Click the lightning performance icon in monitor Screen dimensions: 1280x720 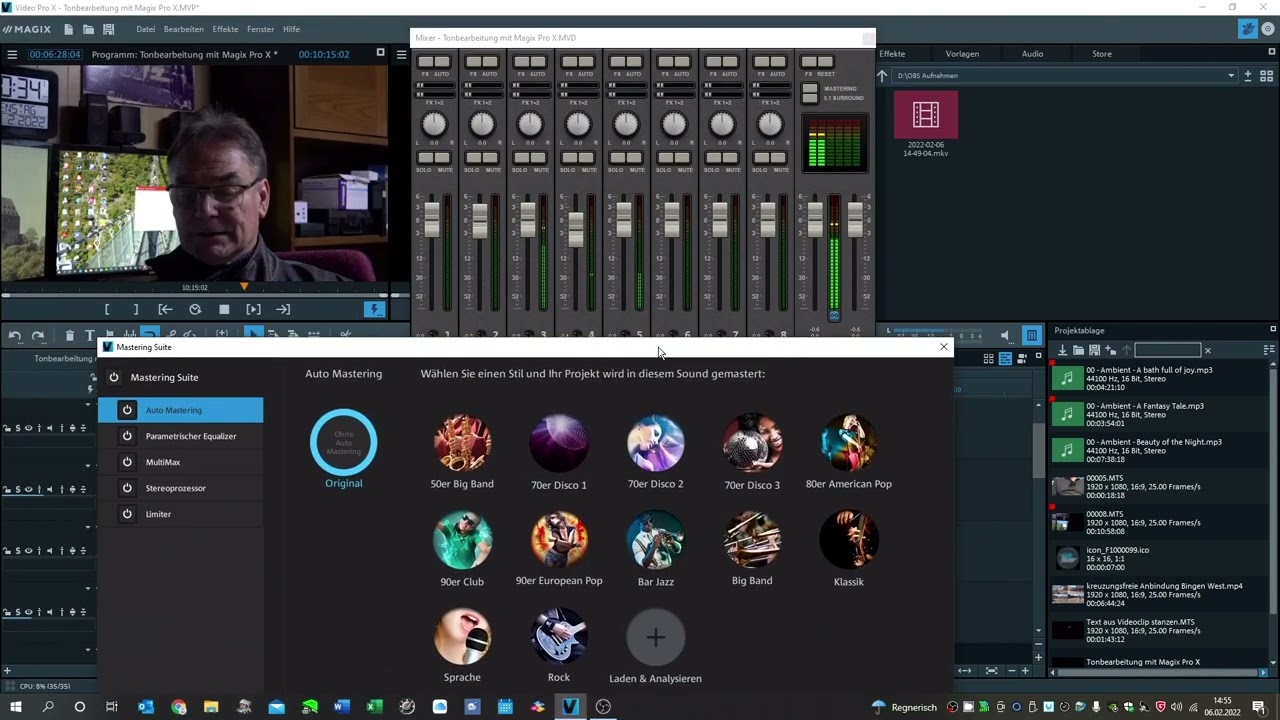[375, 310]
